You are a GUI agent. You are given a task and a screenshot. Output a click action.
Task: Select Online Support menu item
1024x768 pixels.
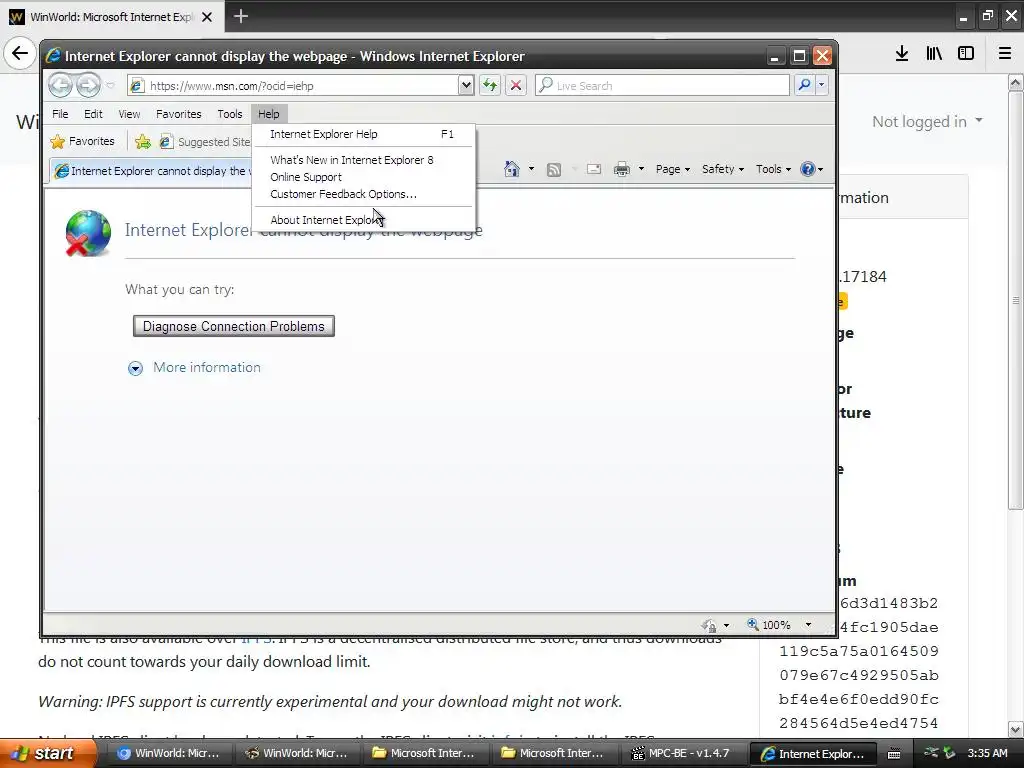tap(364, 177)
